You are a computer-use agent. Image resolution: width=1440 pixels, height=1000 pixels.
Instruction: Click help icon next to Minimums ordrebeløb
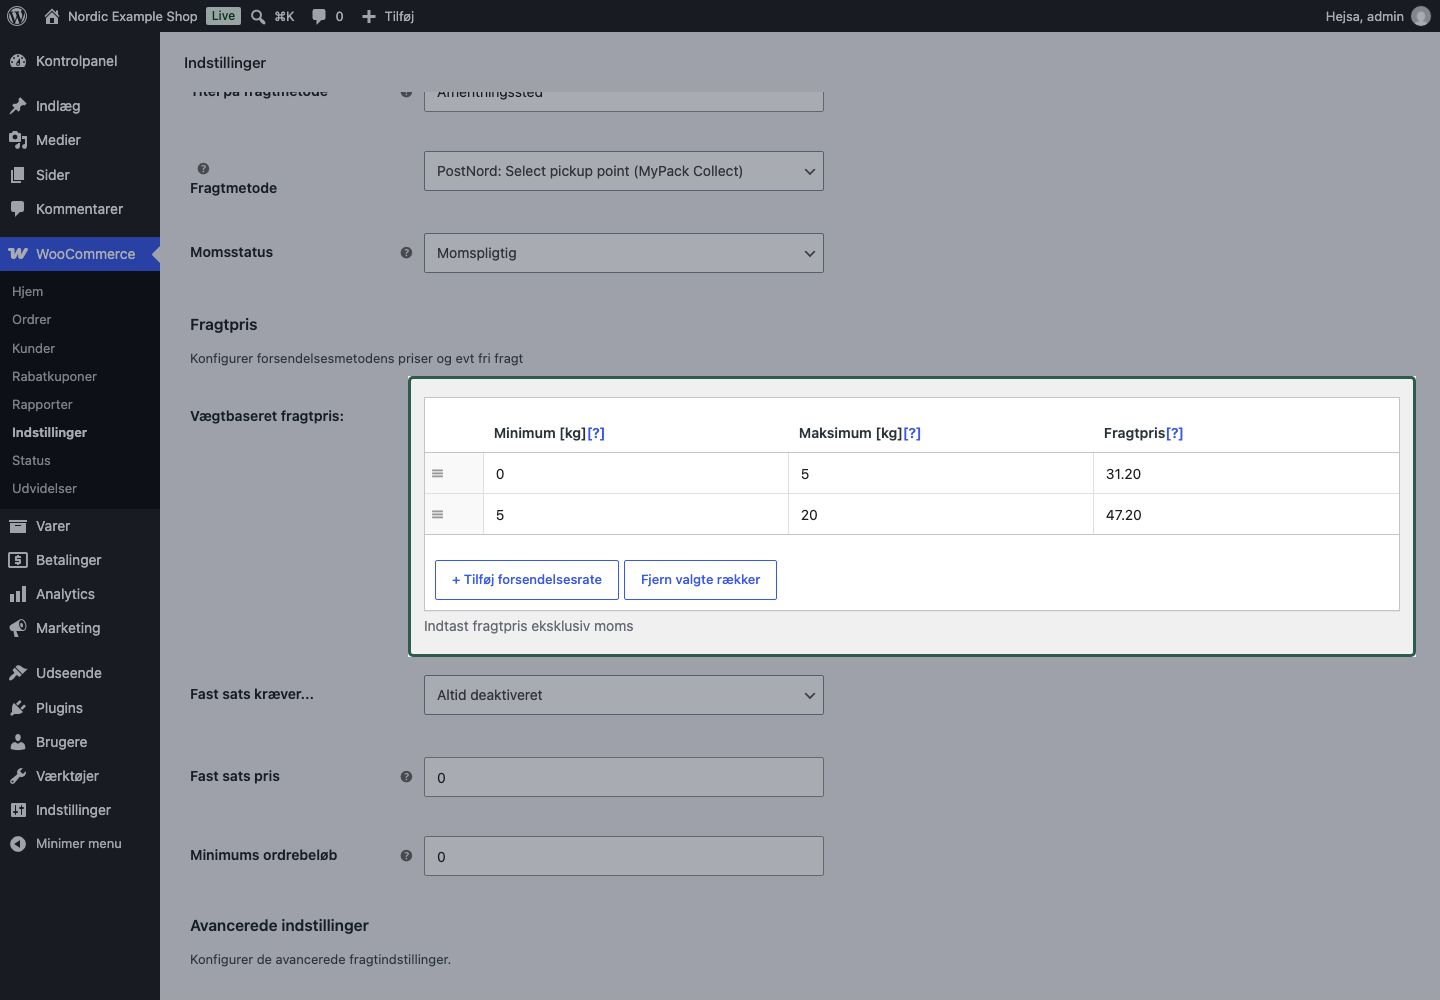(406, 856)
